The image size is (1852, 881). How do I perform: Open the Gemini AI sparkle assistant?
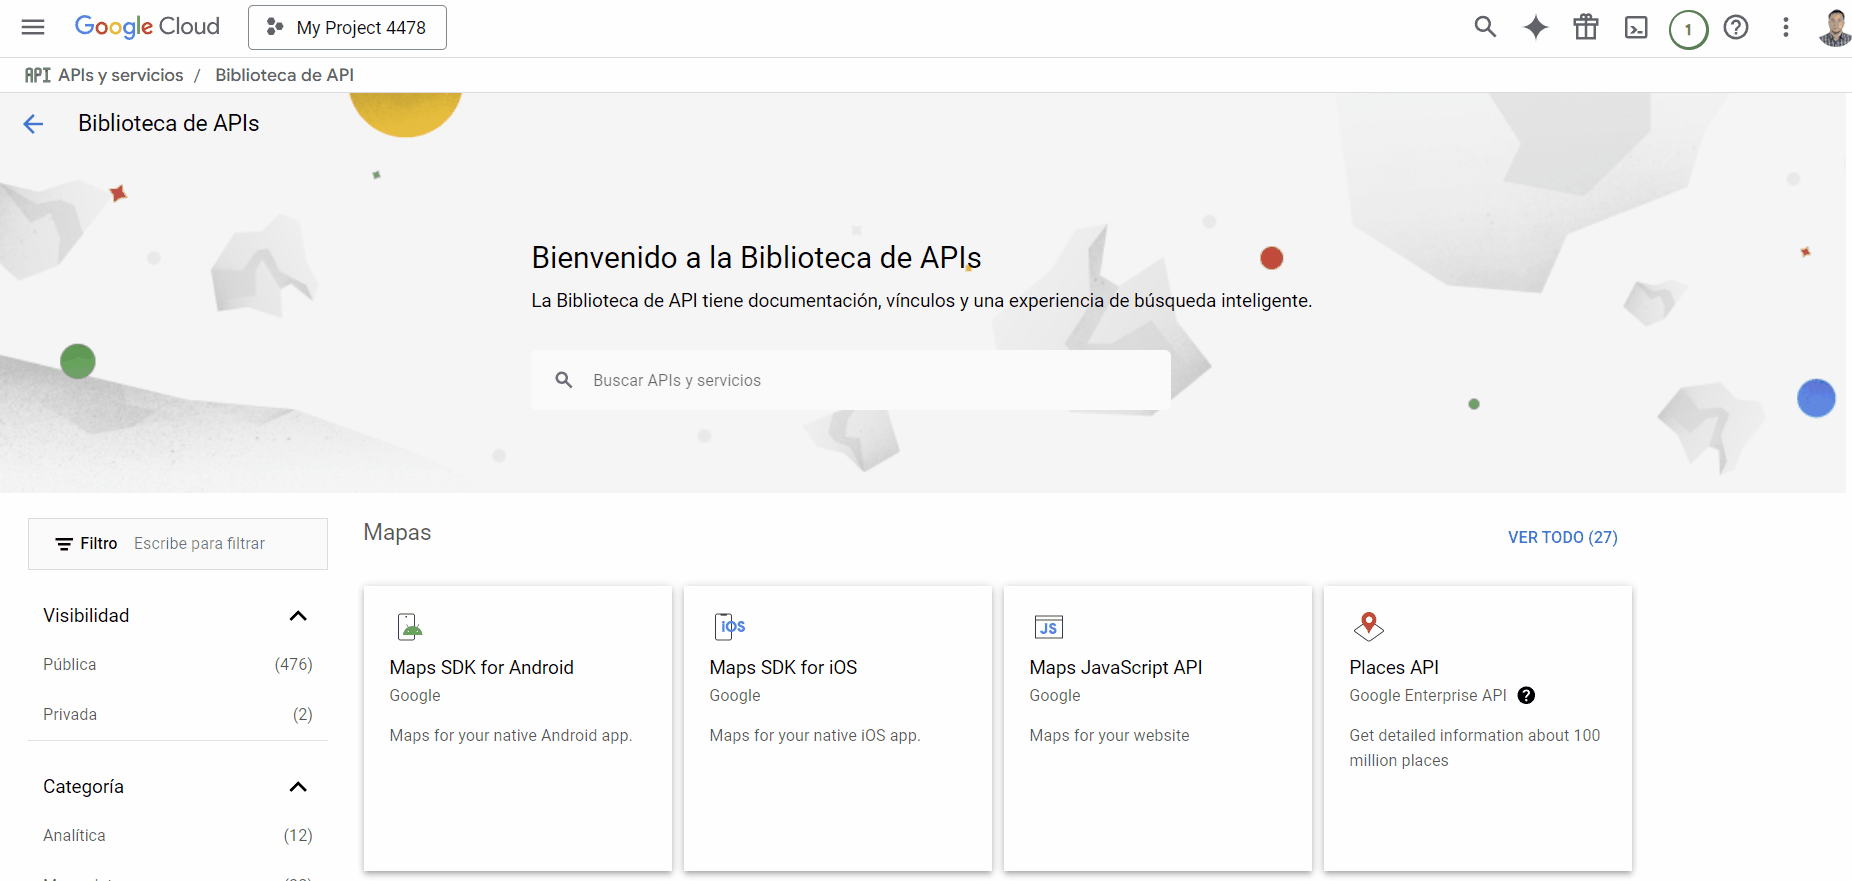(x=1535, y=27)
